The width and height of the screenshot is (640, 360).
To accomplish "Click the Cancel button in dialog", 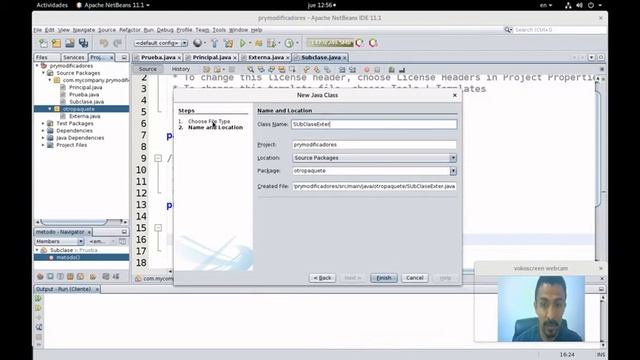I will [x=415, y=278].
